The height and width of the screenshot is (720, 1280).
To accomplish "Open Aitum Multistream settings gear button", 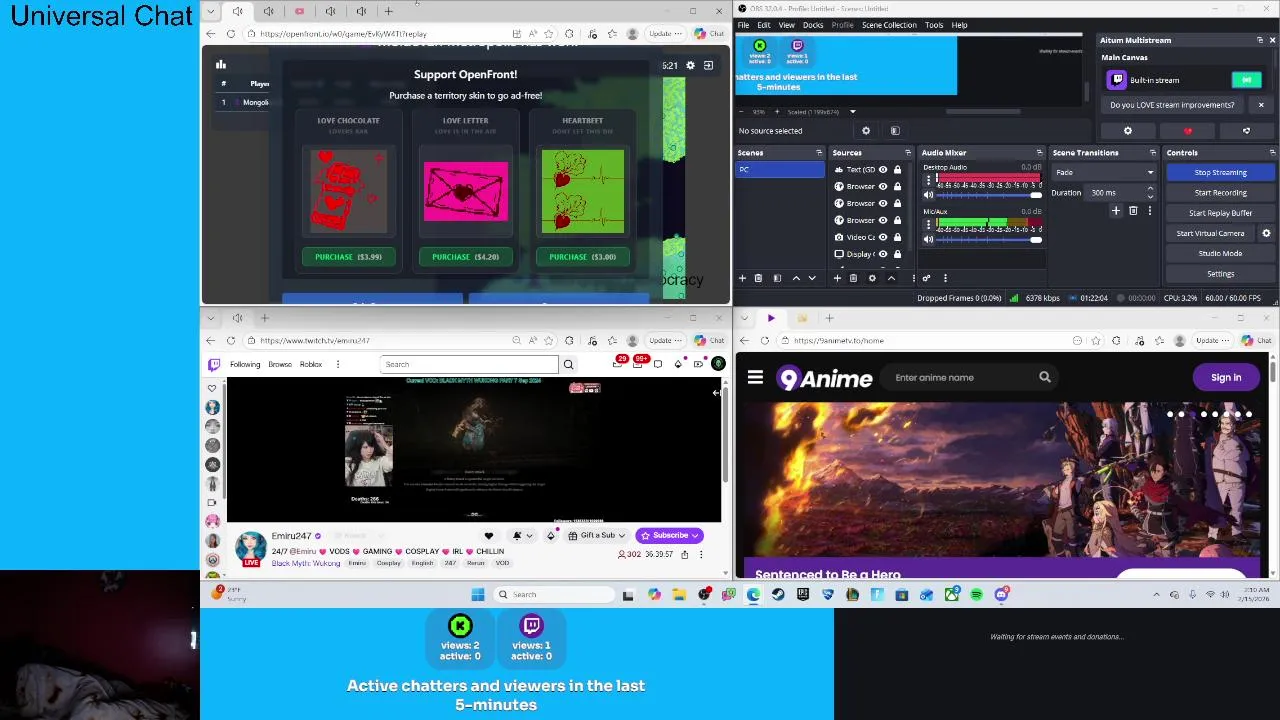I will (x=1128, y=131).
